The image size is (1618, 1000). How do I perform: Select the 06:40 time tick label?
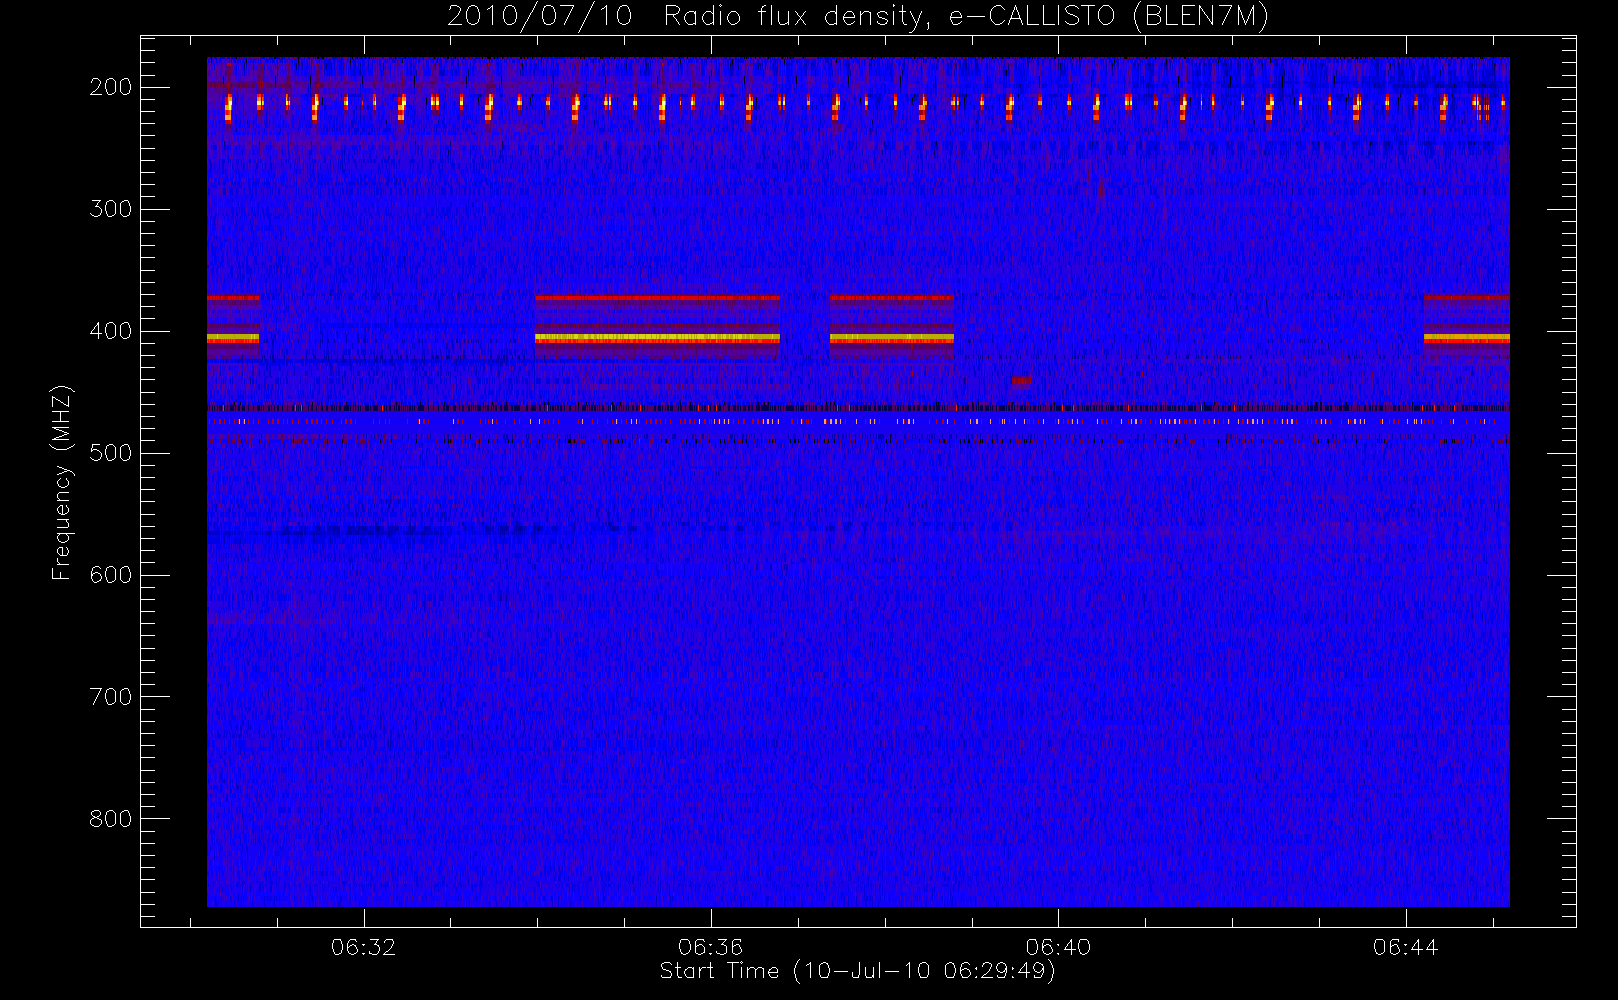point(1058,947)
